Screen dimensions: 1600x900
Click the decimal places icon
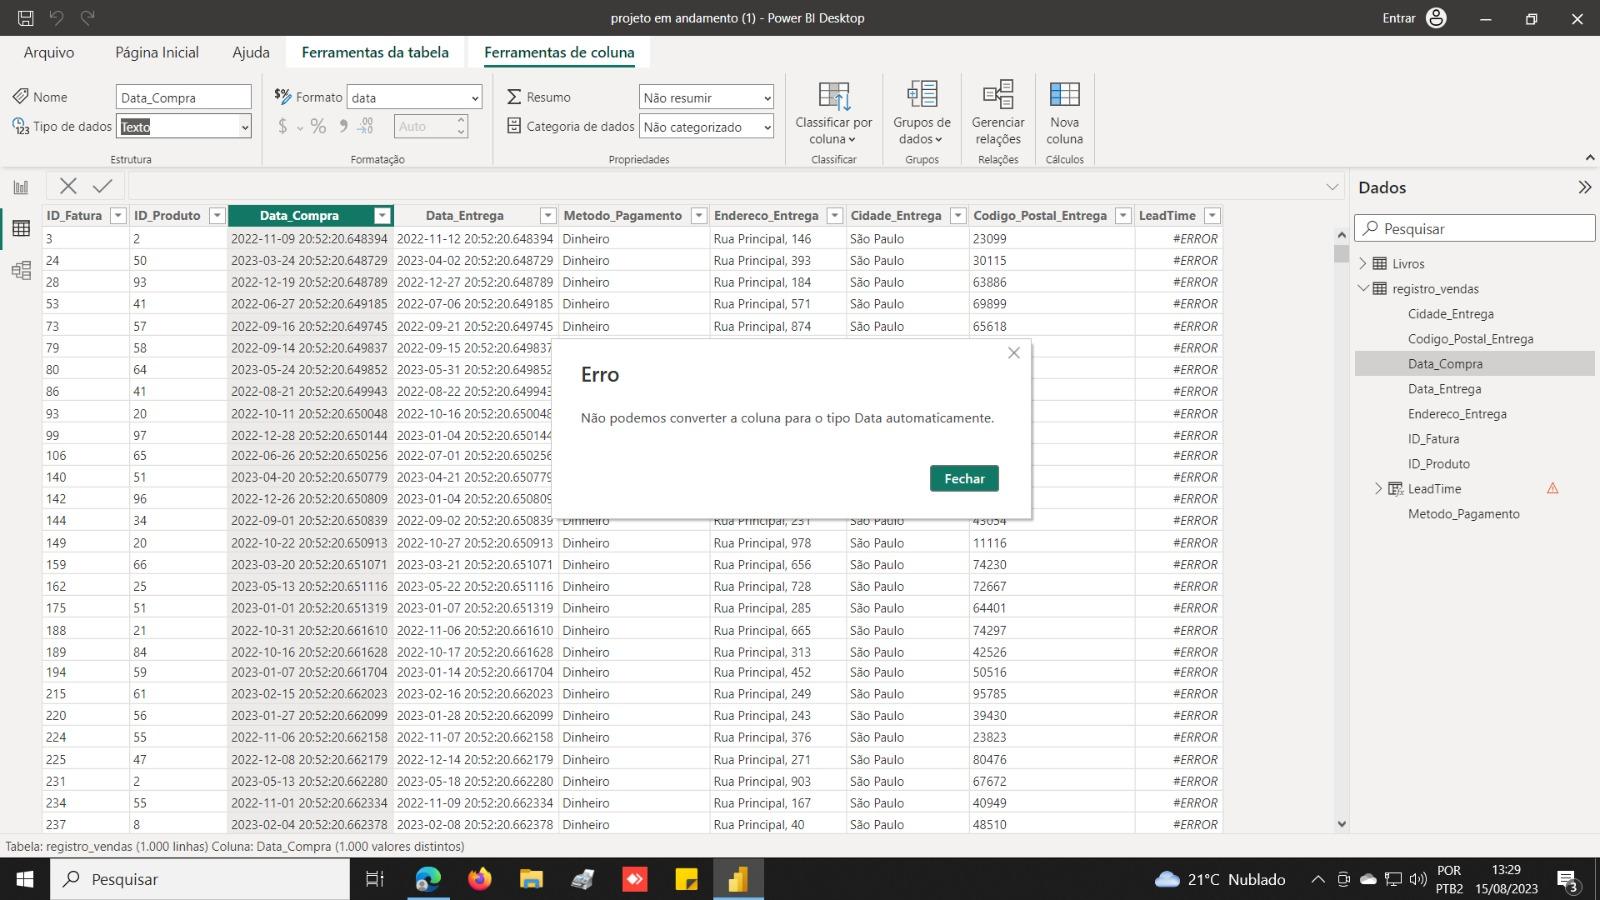click(x=366, y=126)
